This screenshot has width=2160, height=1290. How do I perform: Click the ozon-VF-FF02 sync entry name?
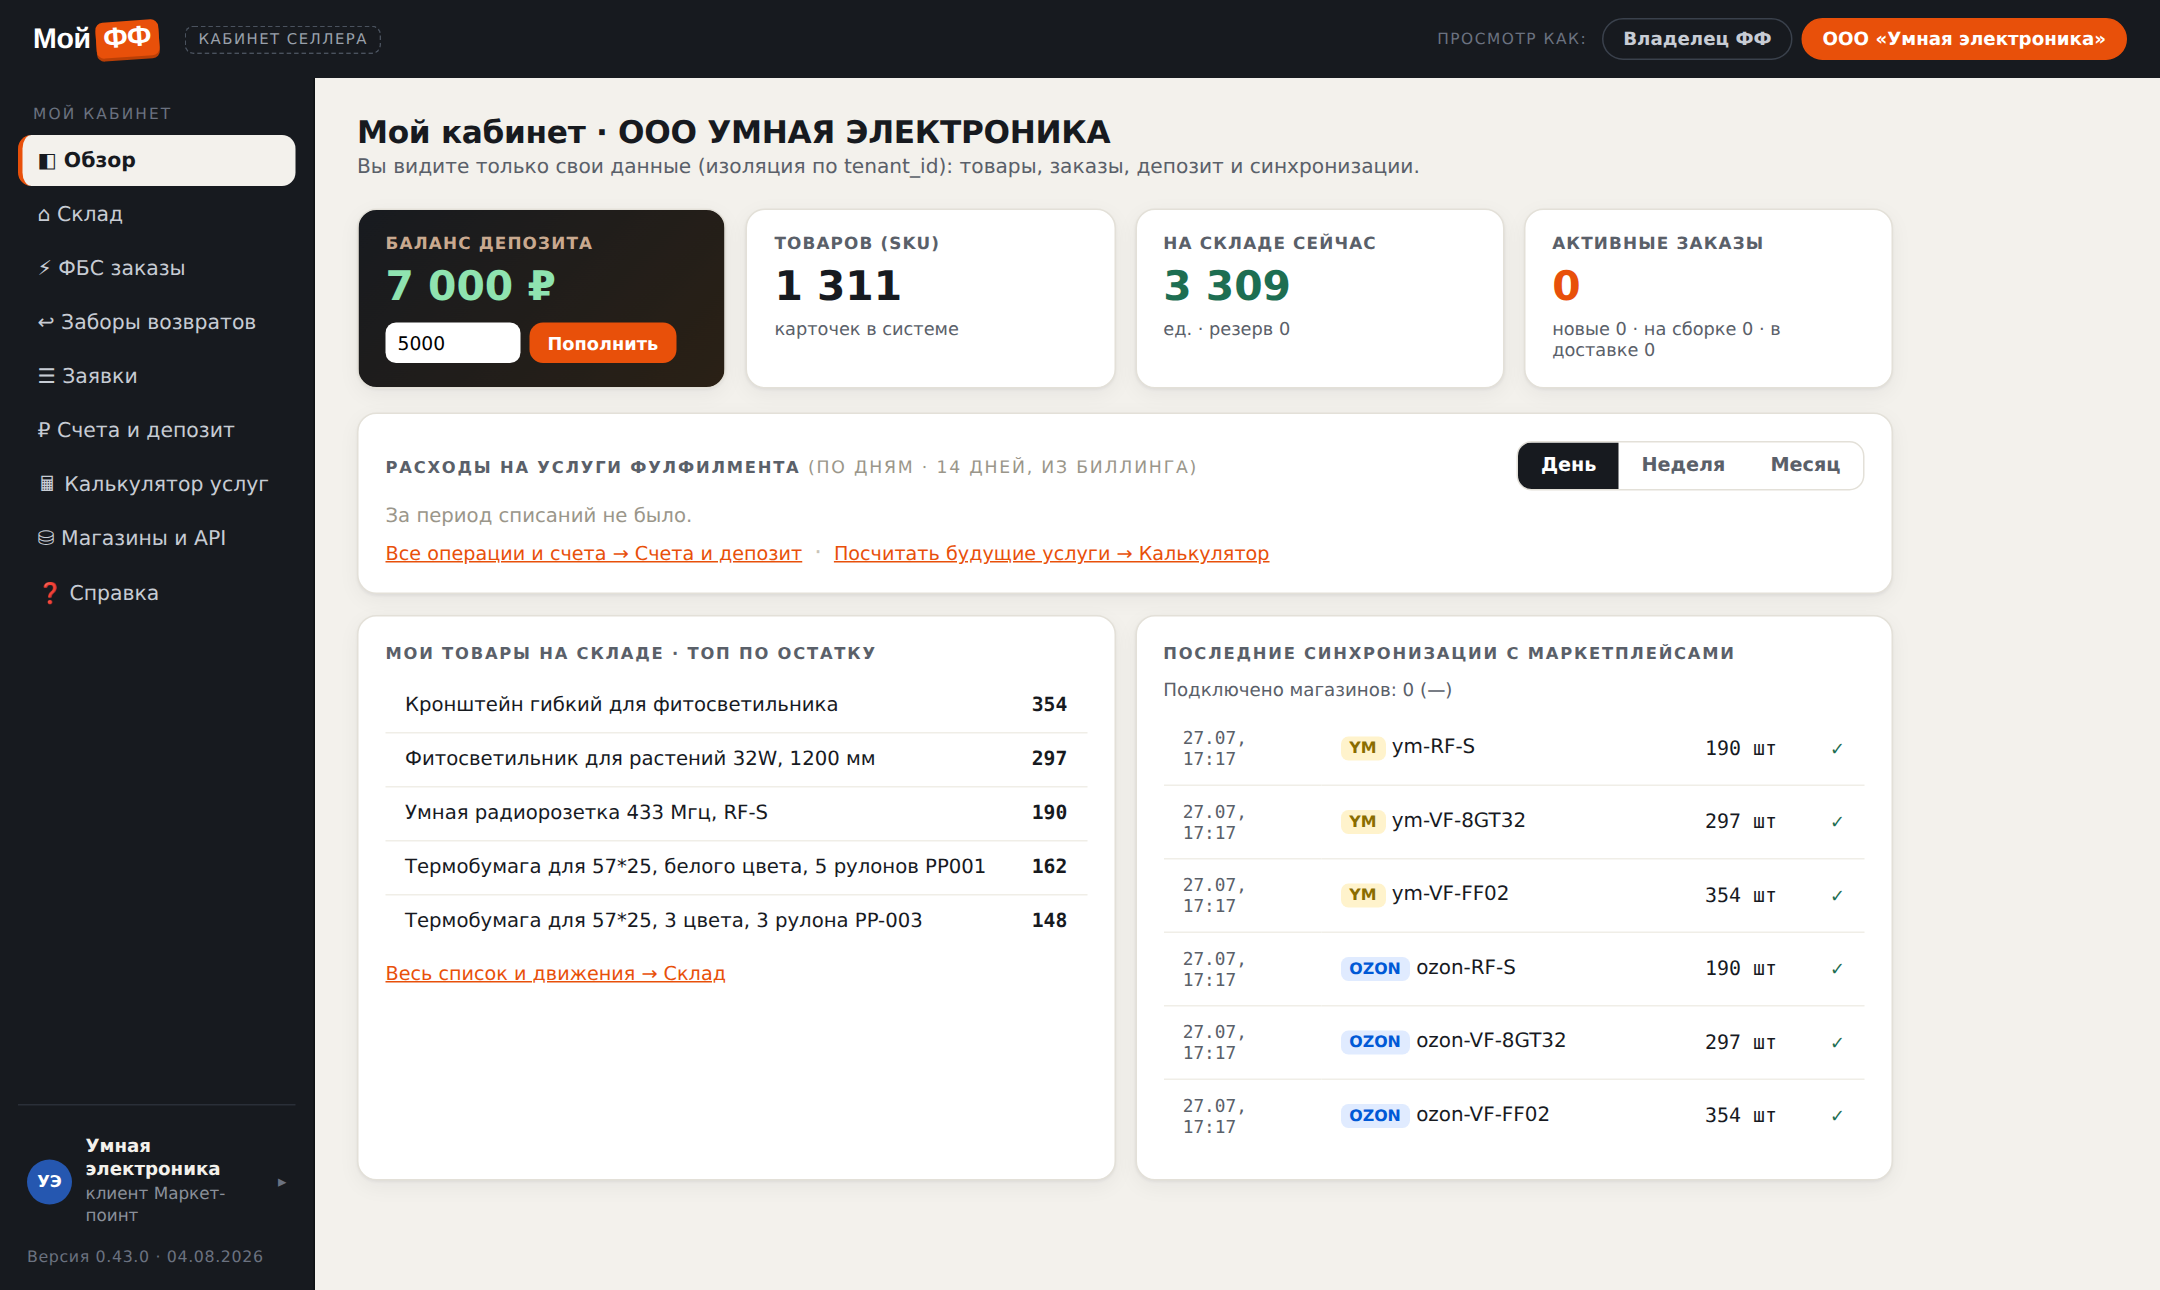pyautogui.click(x=1482, y=1114)
